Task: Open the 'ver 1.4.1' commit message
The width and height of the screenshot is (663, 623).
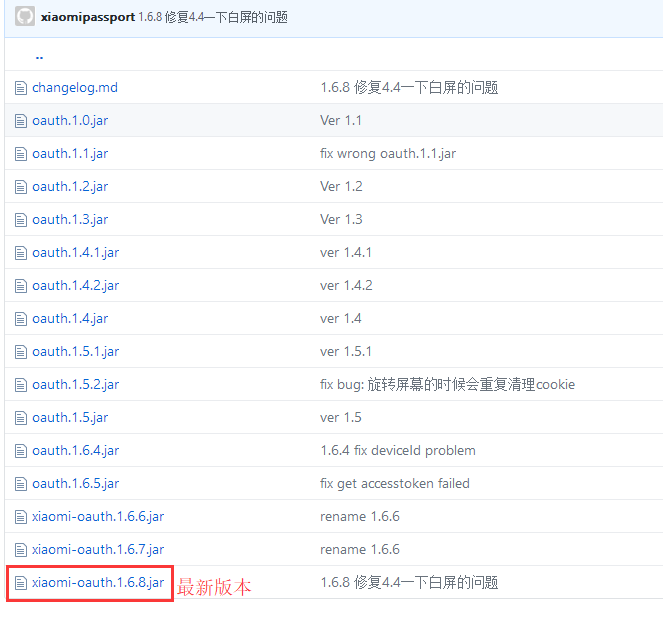Action: tap(346, 253)
